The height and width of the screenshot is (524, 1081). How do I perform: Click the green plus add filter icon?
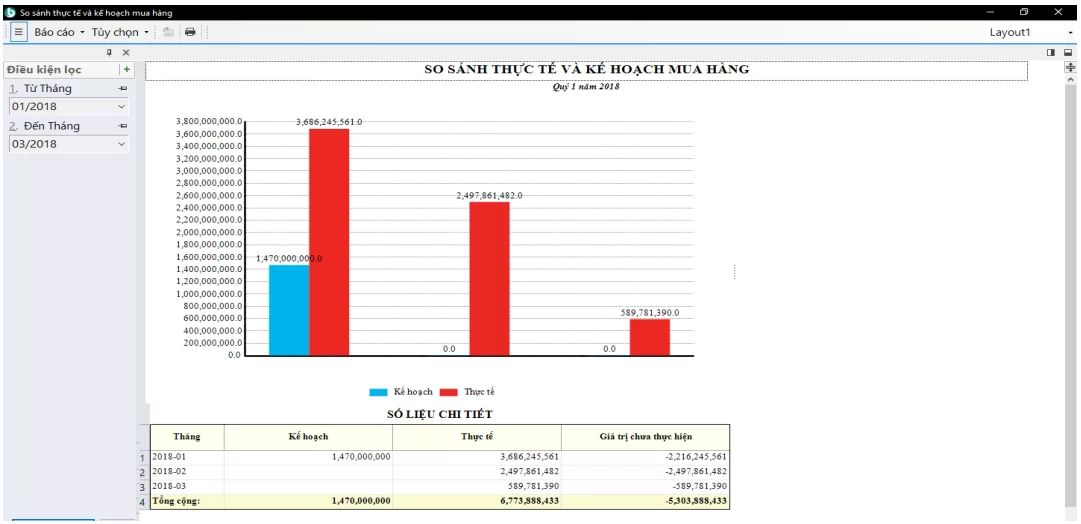pos(126,70)
